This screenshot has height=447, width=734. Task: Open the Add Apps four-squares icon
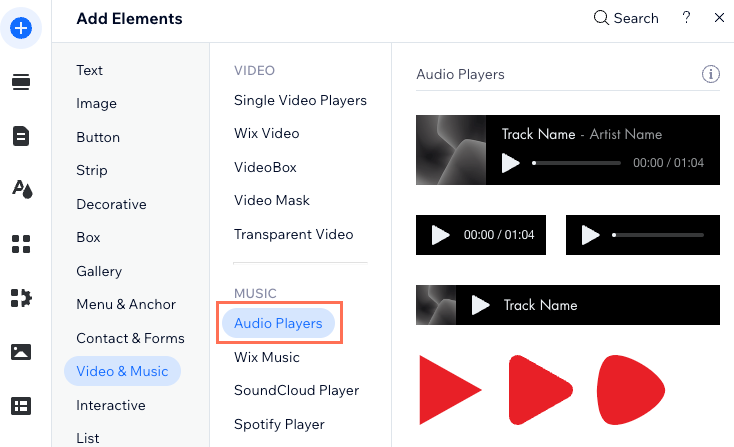coord(21,244)
